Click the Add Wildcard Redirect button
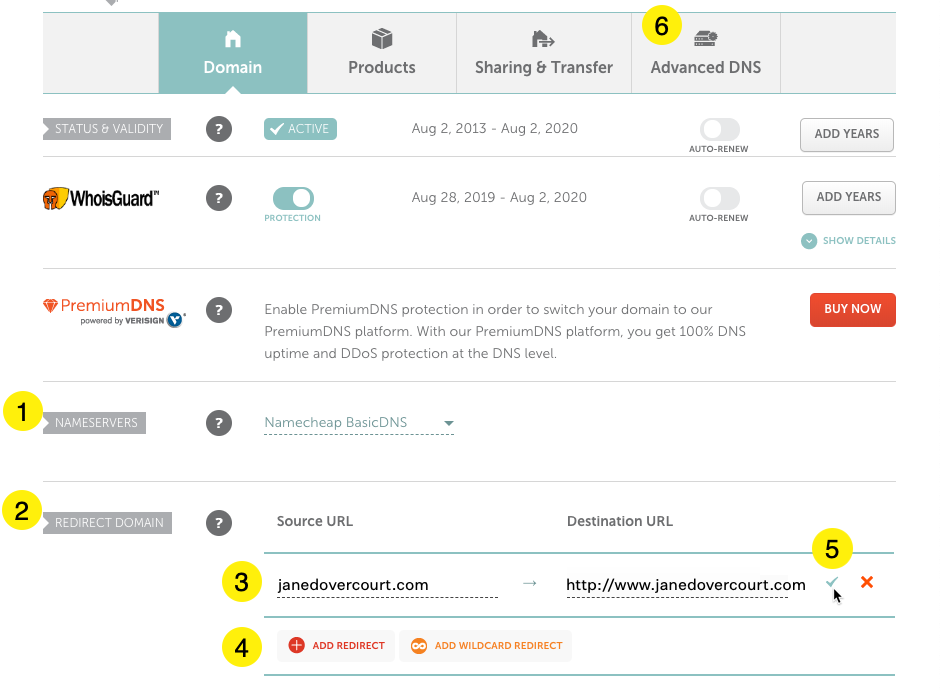Image resolution: width=940 pixels, height=690 pixels. [486, 646]
